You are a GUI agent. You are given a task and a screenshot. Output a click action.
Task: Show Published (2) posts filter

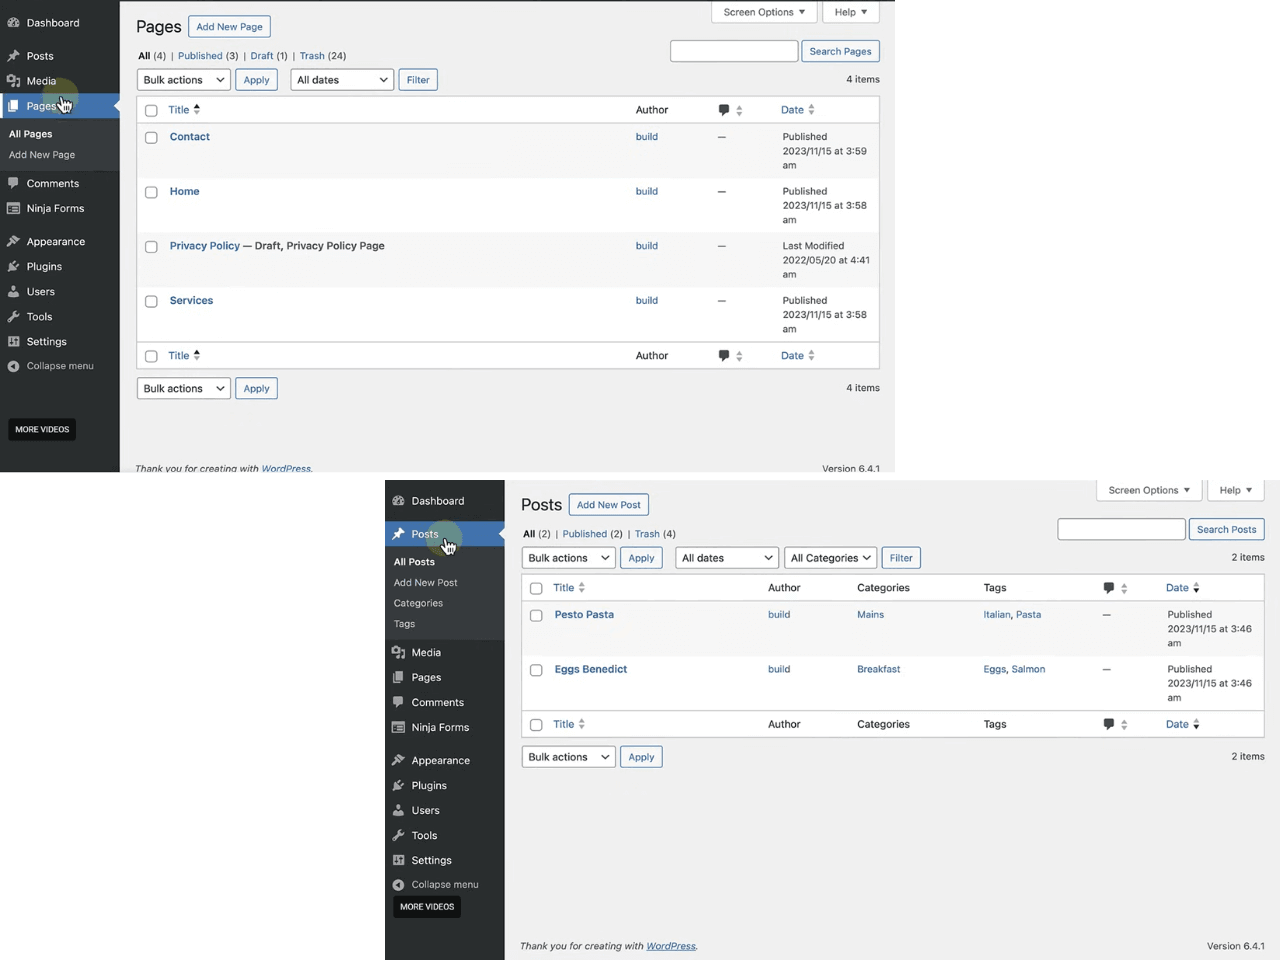point(592,534)
